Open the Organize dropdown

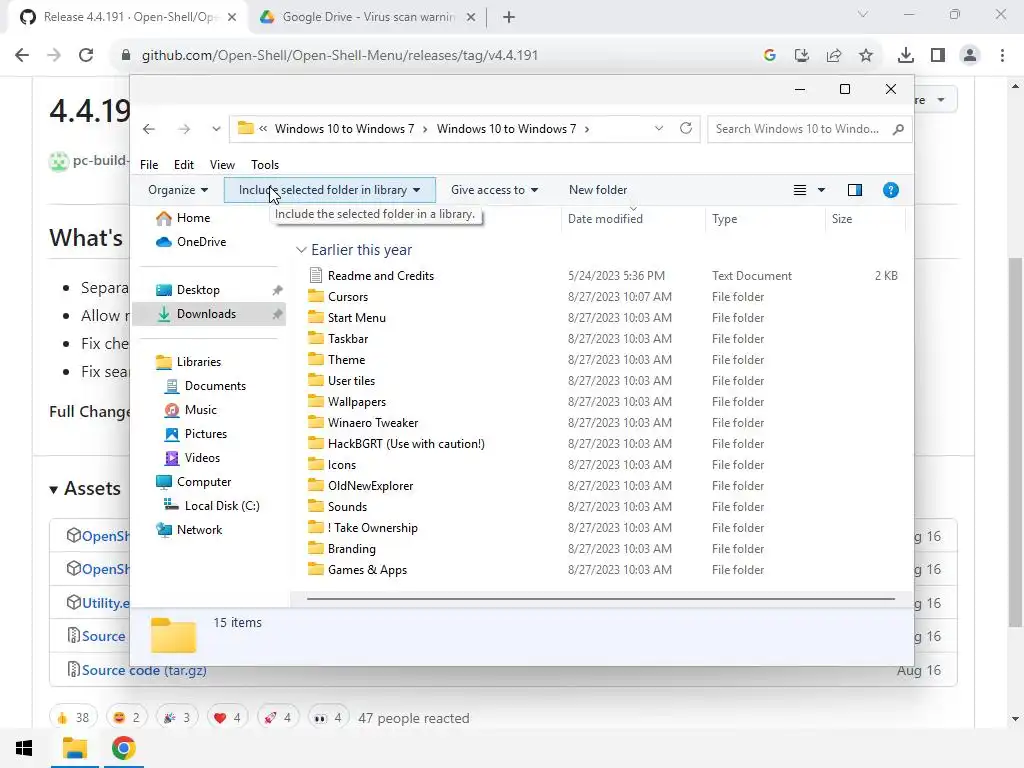coord(178,190)
